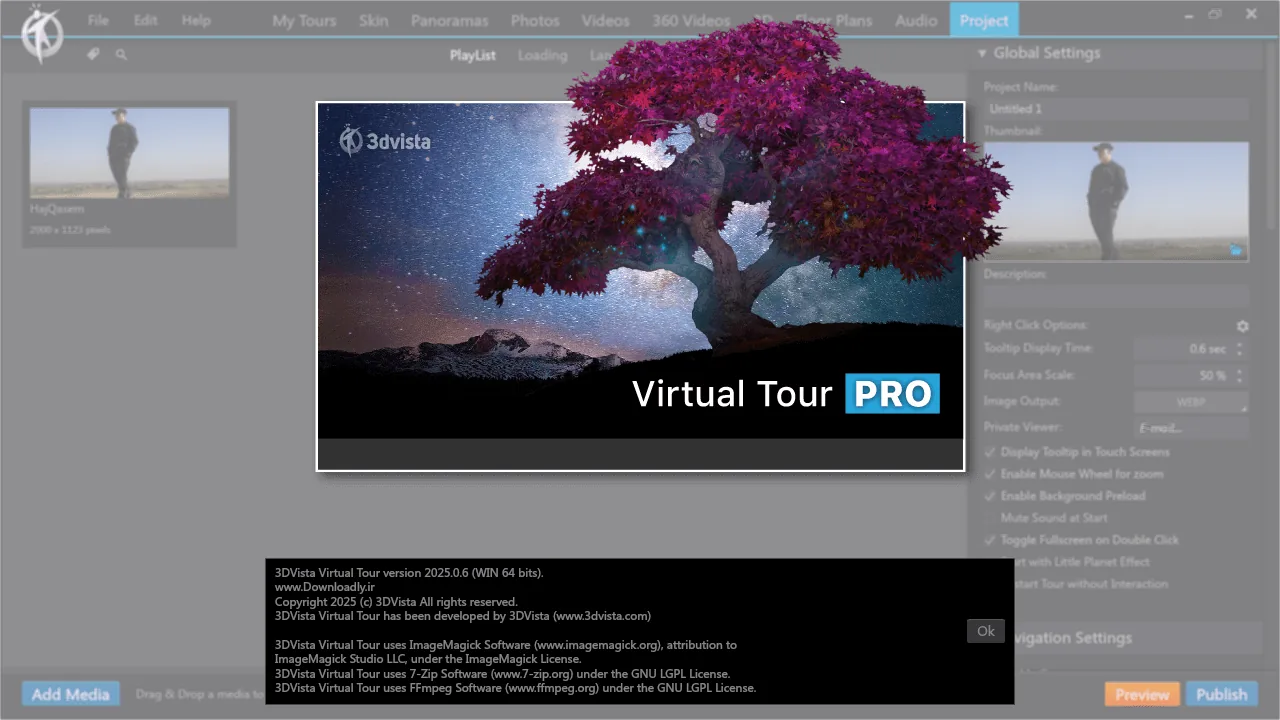Open the File menu
1280x720 pixels.
point(98,20)
